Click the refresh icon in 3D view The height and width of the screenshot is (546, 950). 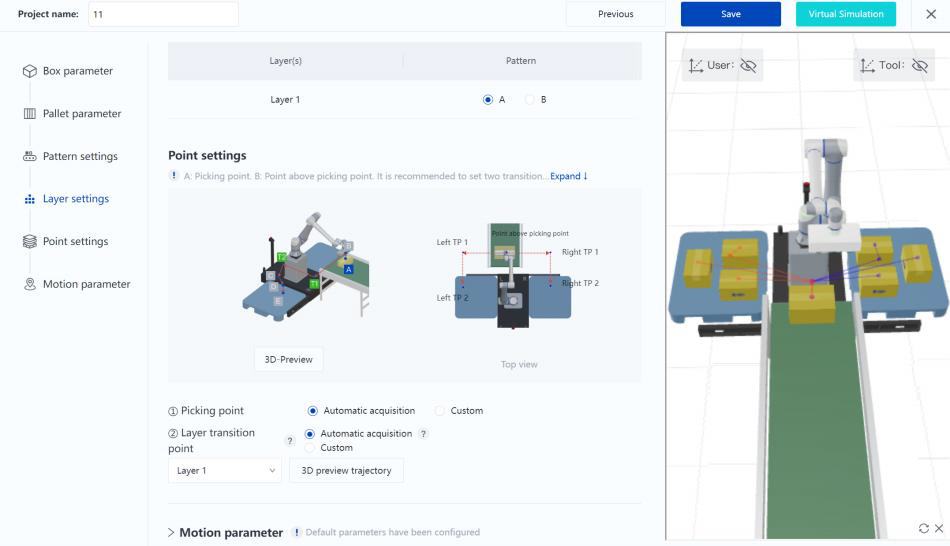point(923,528)
